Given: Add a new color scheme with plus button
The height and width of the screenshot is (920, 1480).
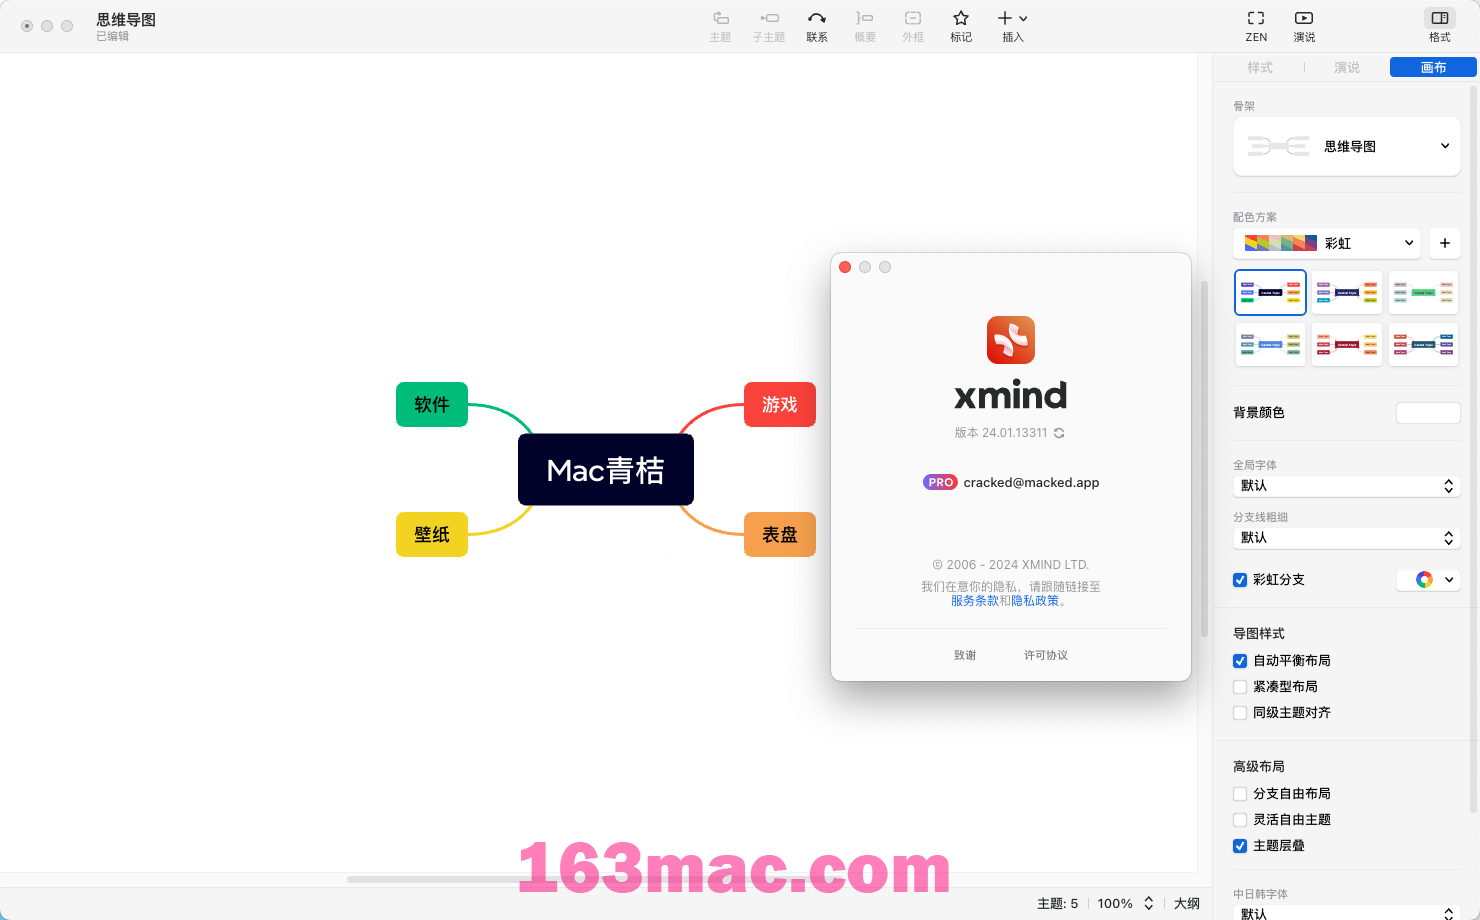Looking at the screenshot, I should pos(1445,243).
